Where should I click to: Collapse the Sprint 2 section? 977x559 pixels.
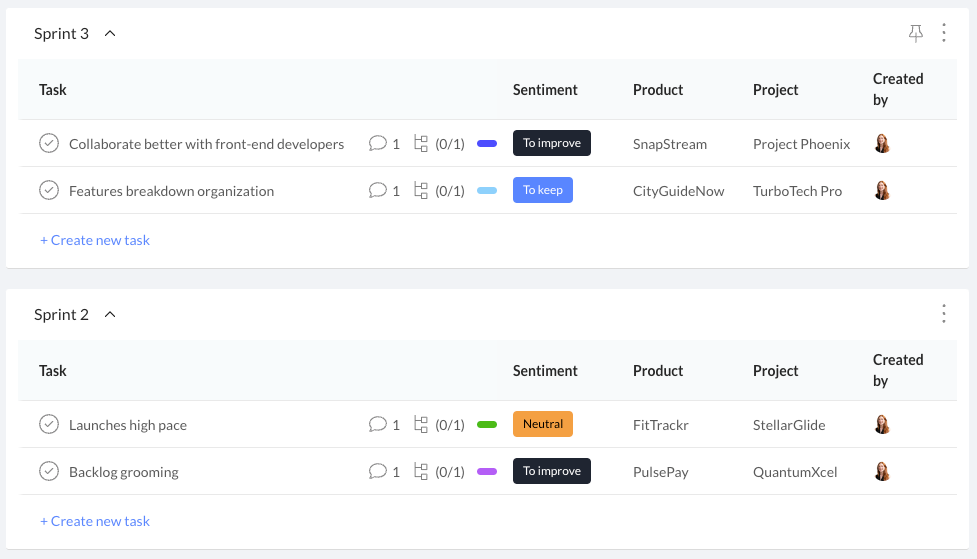tap(110, 314)
